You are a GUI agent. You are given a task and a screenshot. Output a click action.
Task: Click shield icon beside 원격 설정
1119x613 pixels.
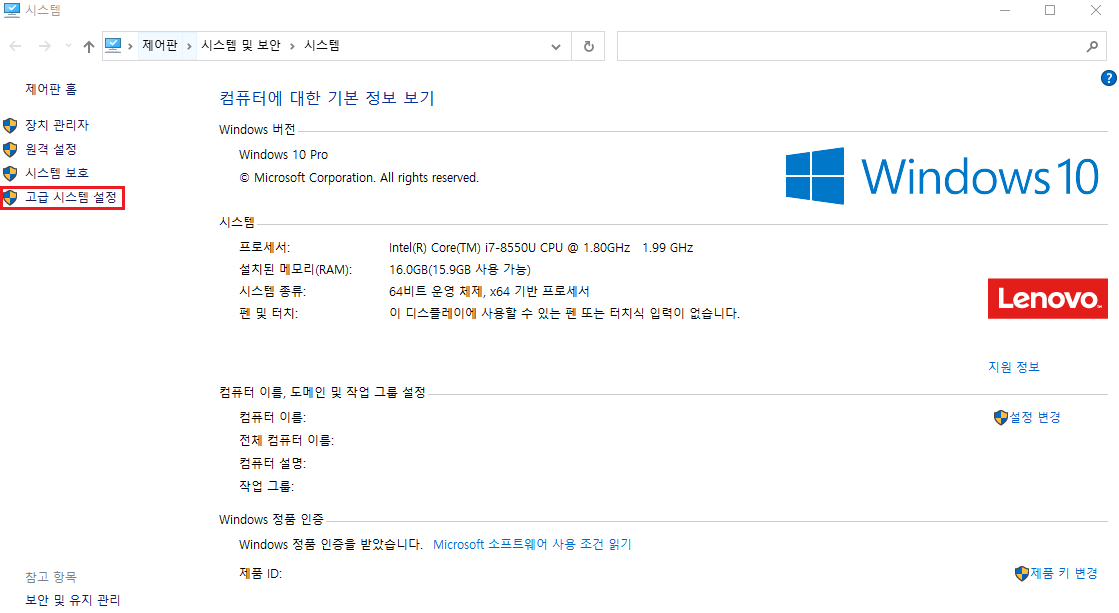pyautogui.click(x=10, y=149)
